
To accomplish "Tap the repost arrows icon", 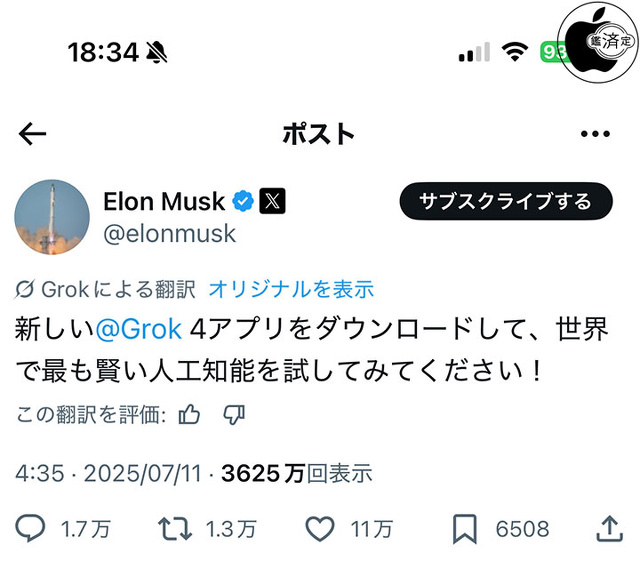I will pos(175,528).
